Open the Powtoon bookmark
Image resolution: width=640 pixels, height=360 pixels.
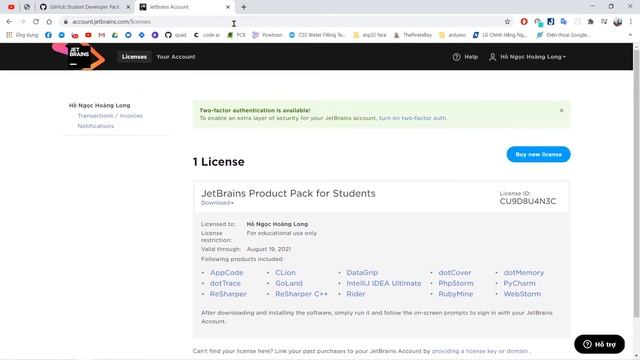[267, 35]
